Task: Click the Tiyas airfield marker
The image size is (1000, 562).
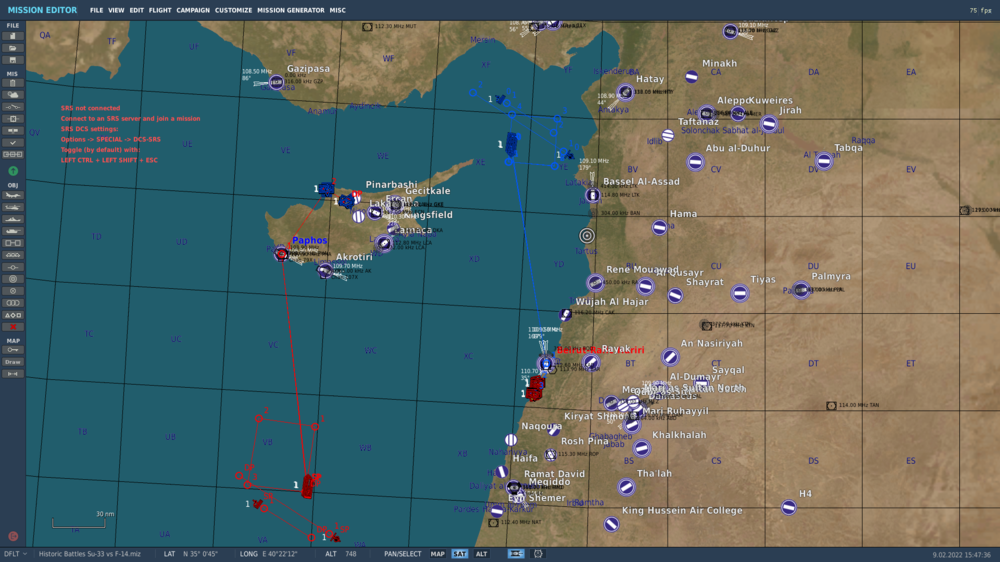Action: [740, 293]
